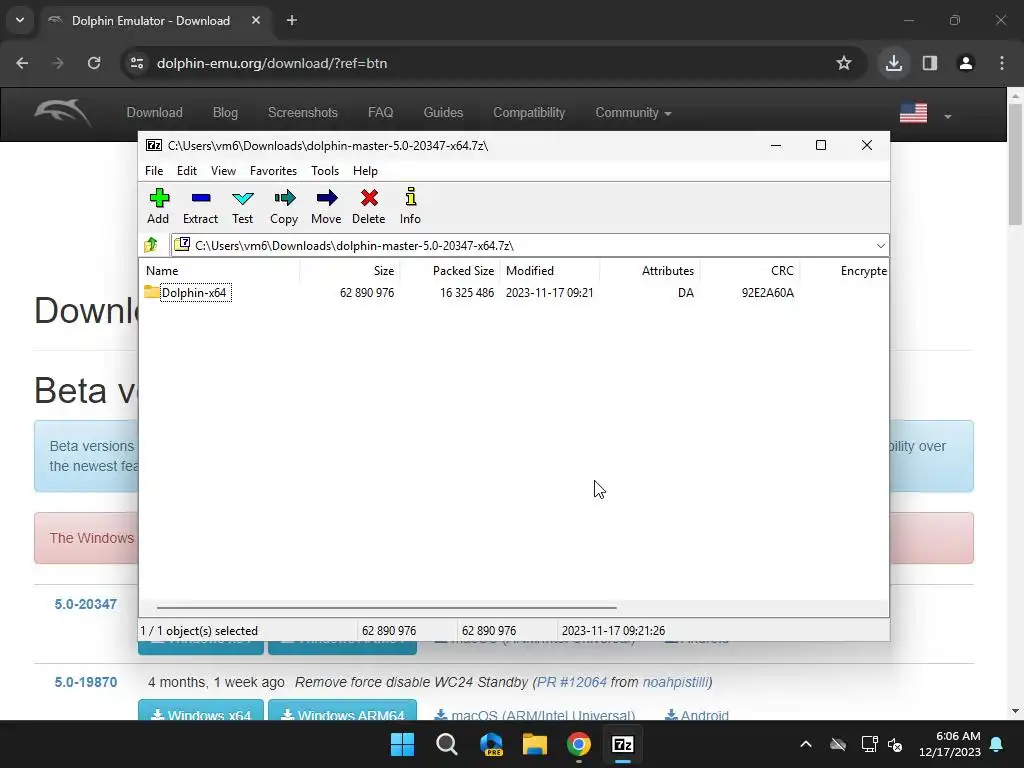Hit the red Delete icon
This screenshot has height=768, width=1024.
[x=369, y=206]
